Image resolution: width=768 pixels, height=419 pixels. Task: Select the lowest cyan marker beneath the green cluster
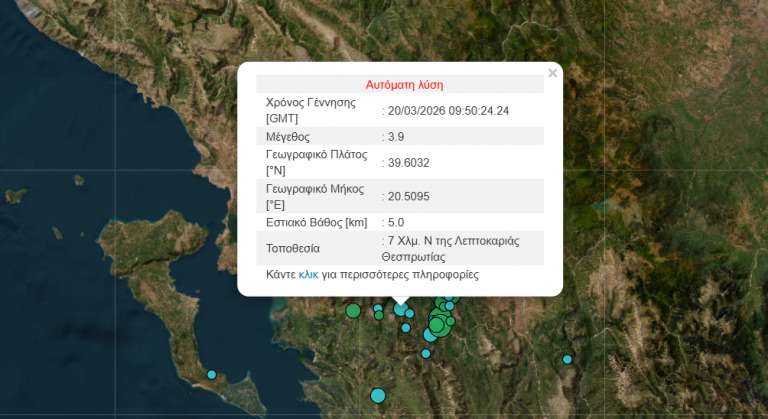pyautogui.click(x=426, y=353)
